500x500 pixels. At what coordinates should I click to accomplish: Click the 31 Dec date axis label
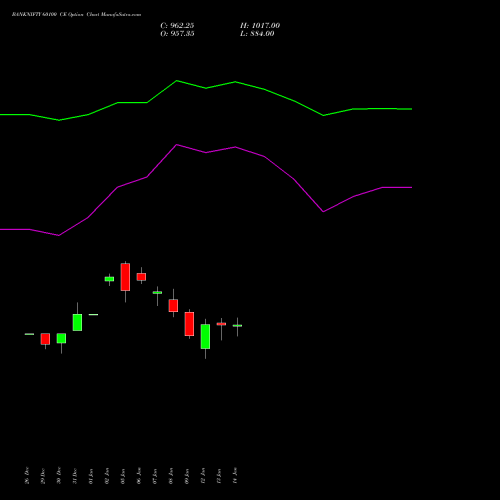click(x=75, y=476)
